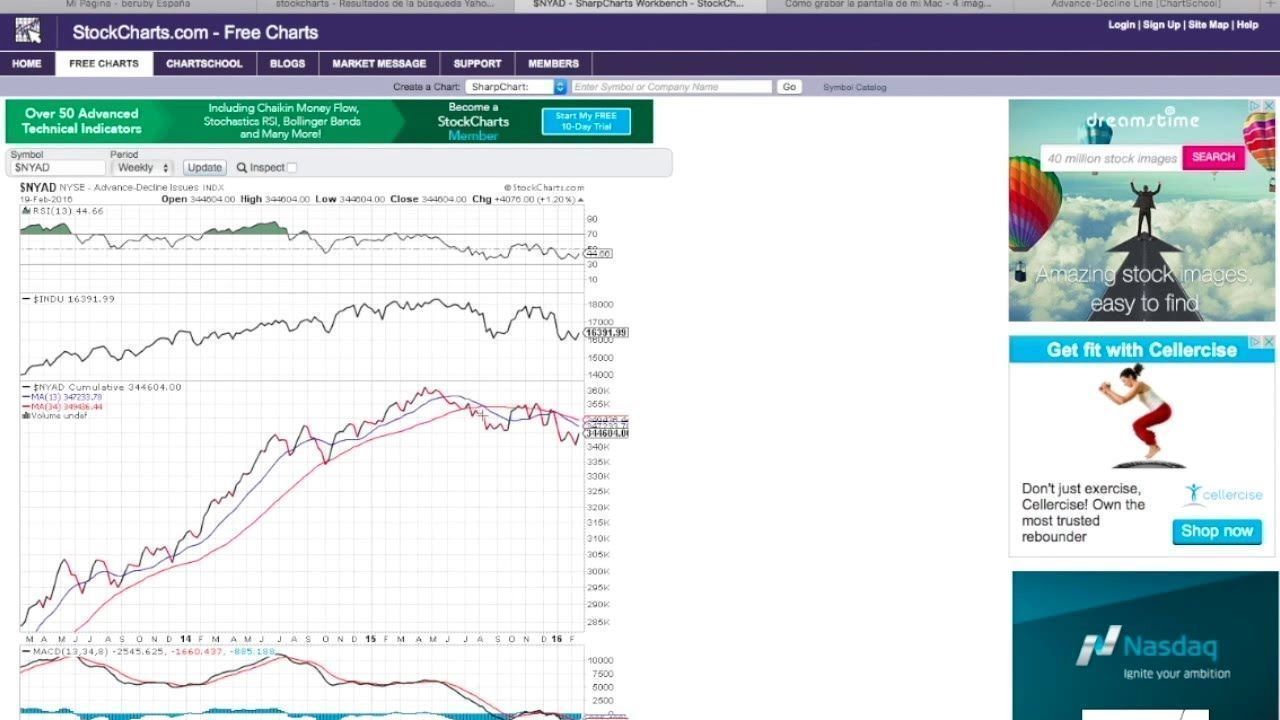The width and height of the screenshot is (1280, 720).
Task: Close the Cellercise ad with X
Action: point(1269,342)
